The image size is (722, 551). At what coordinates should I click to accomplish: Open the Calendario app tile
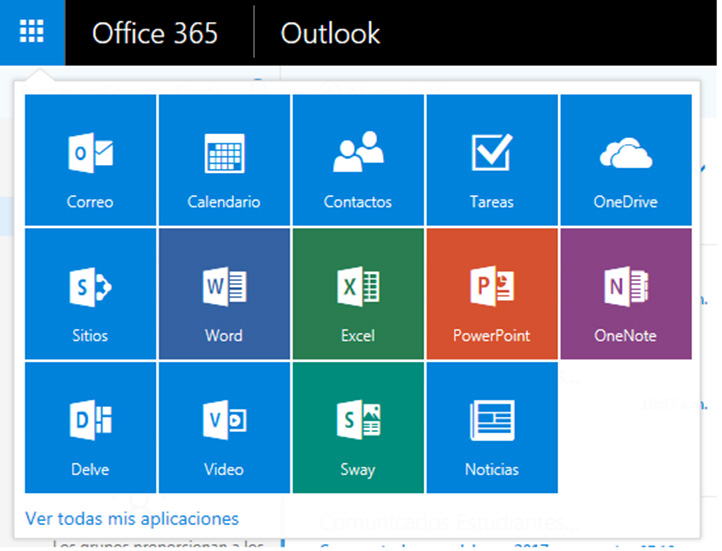coord(224,160)
